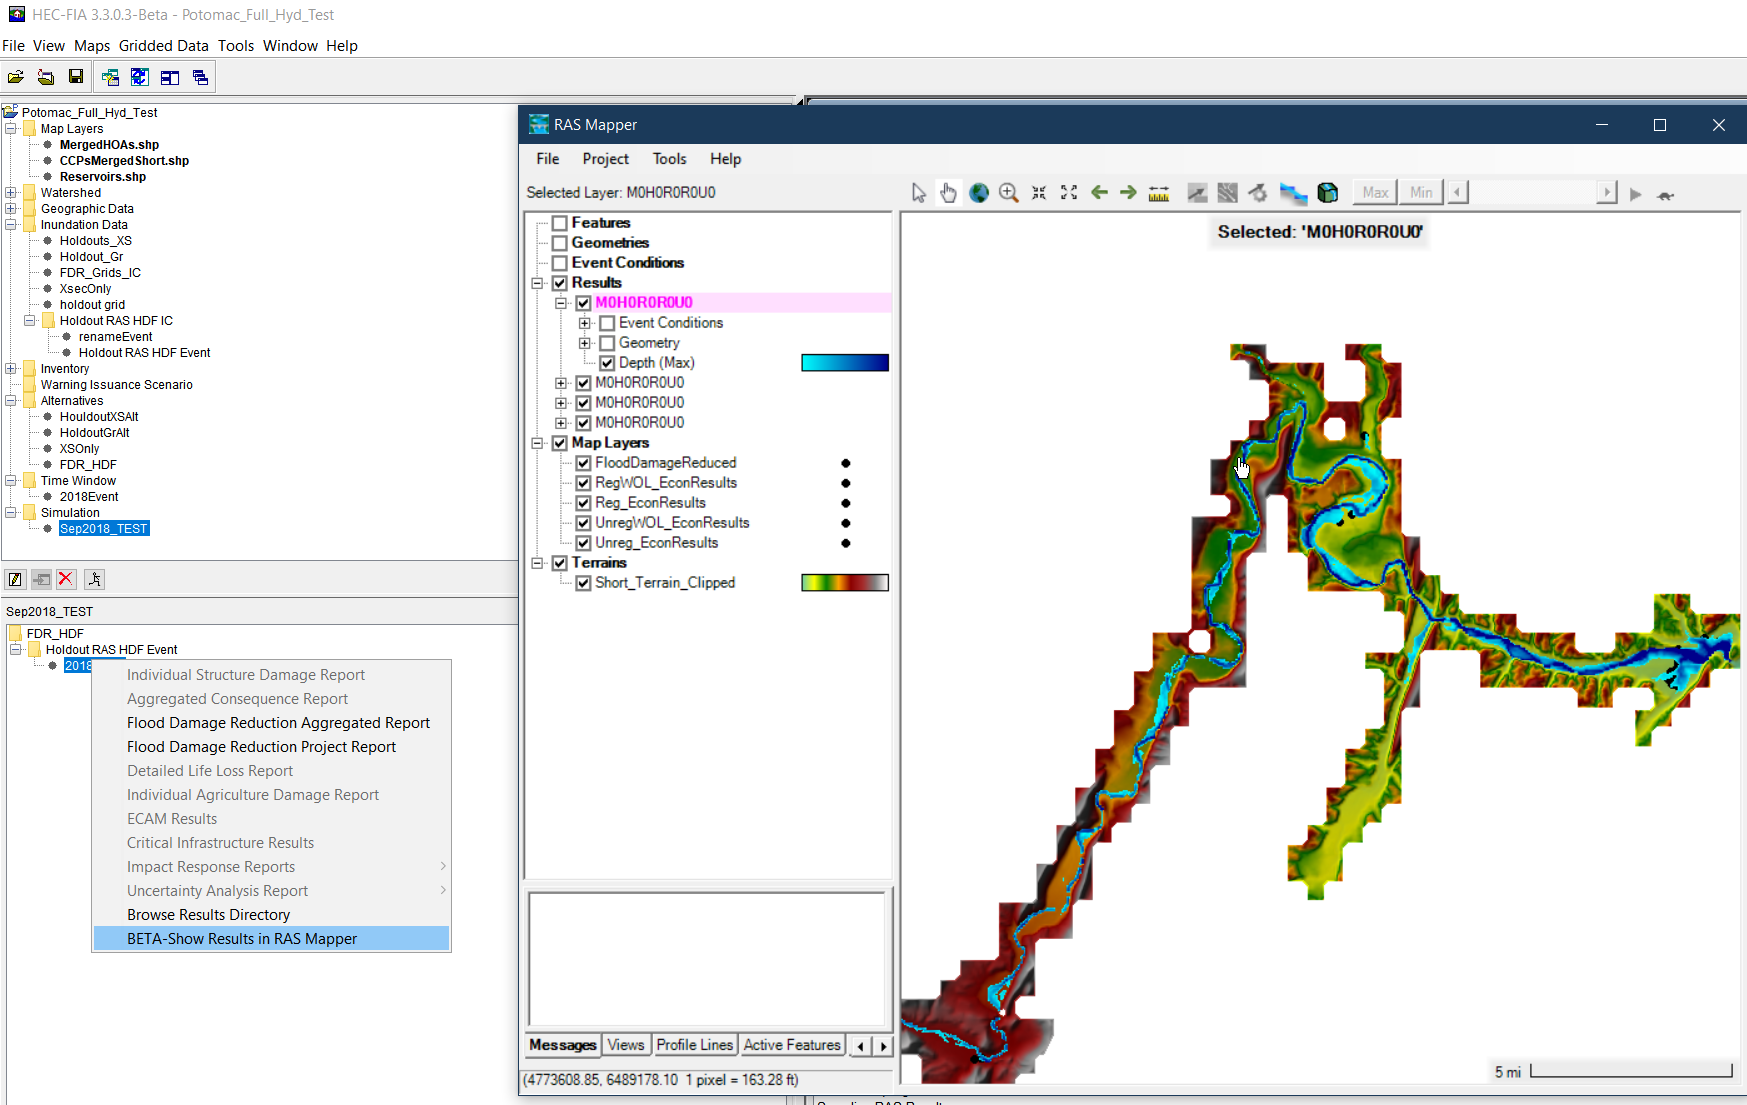This screenshot has width=1747, height=1105.
Task: Toggle the FloodDamageReduced layer checkbox
Action: coord(583,463)
